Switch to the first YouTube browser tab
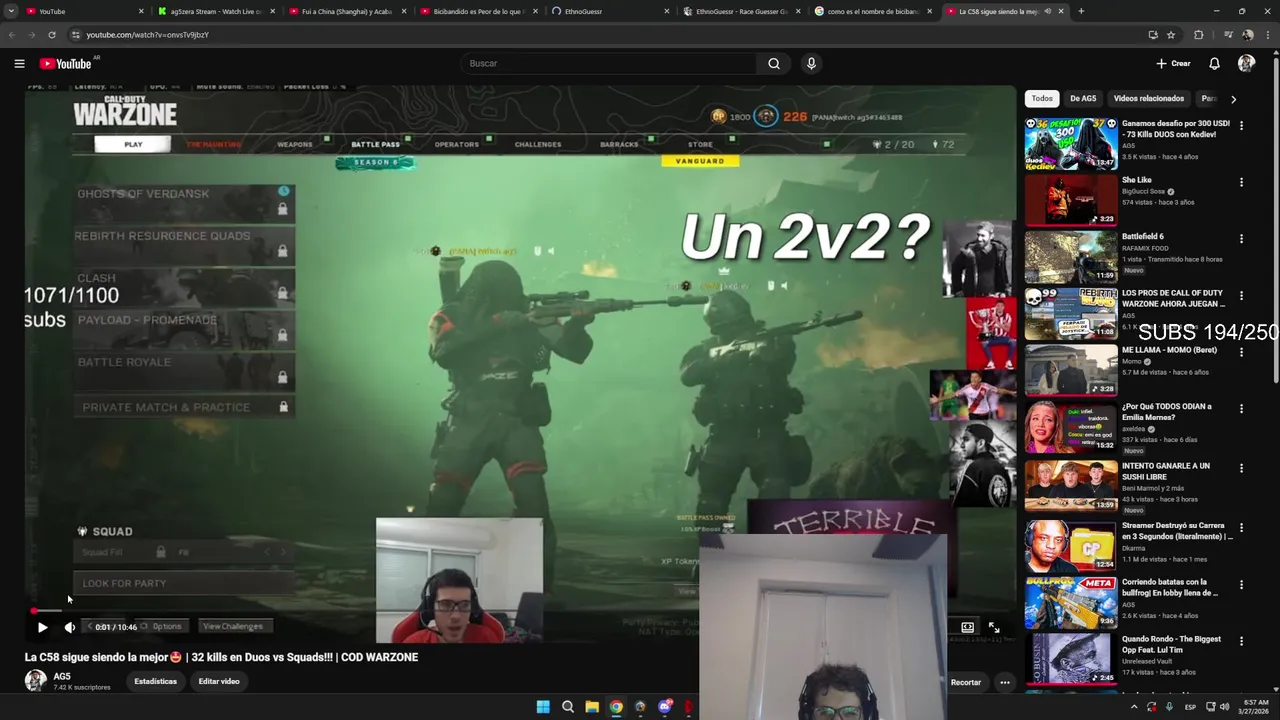 pos(85,11)
